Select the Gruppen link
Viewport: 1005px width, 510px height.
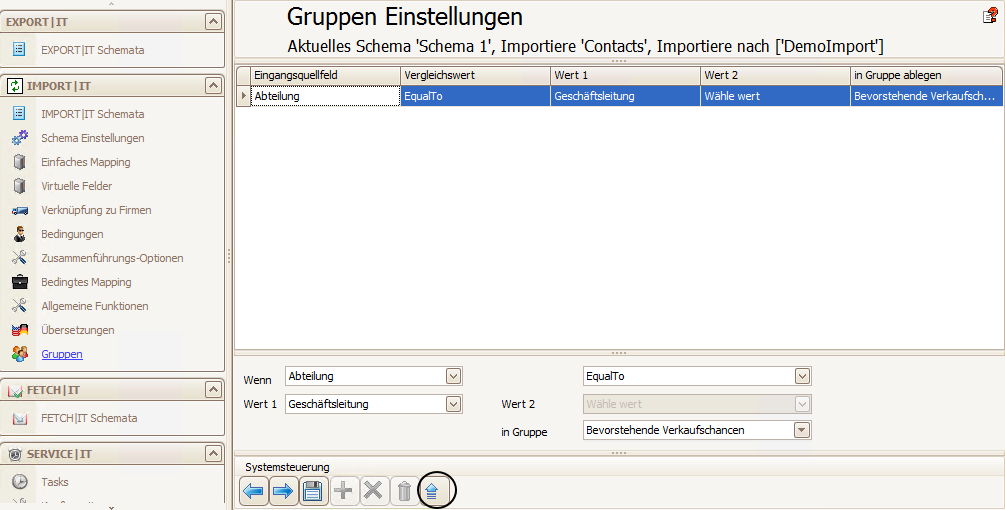[62, 354]
